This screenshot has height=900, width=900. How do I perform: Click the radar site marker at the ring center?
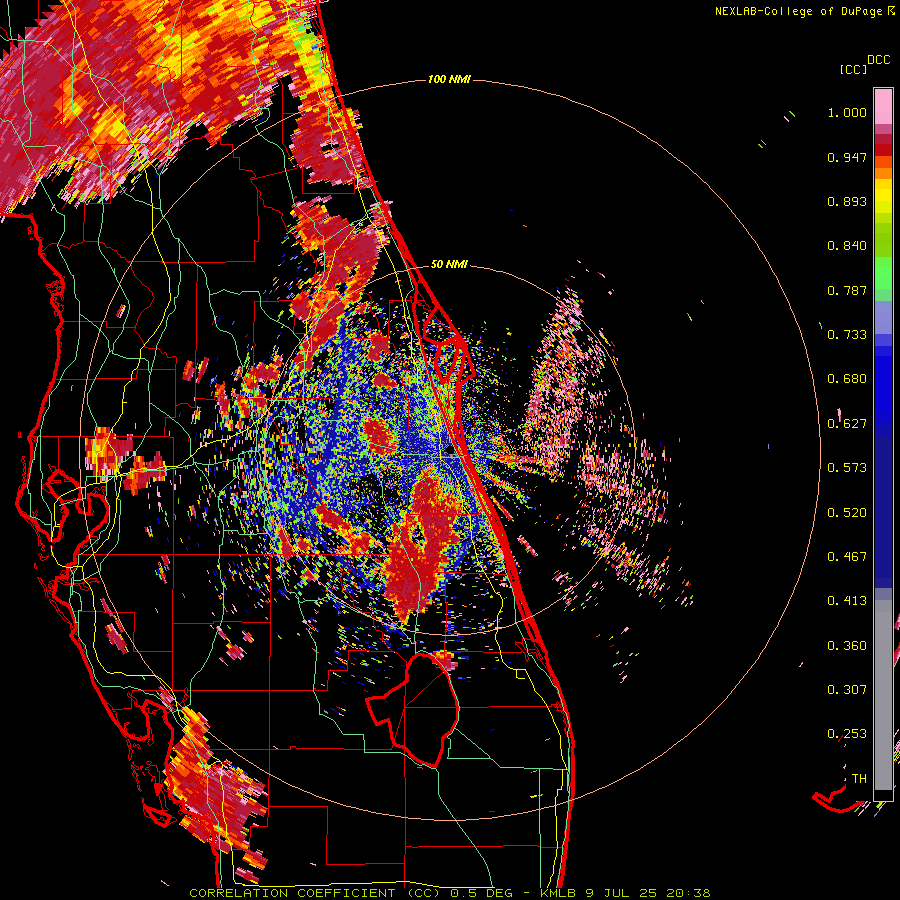(x=451, y=451)
